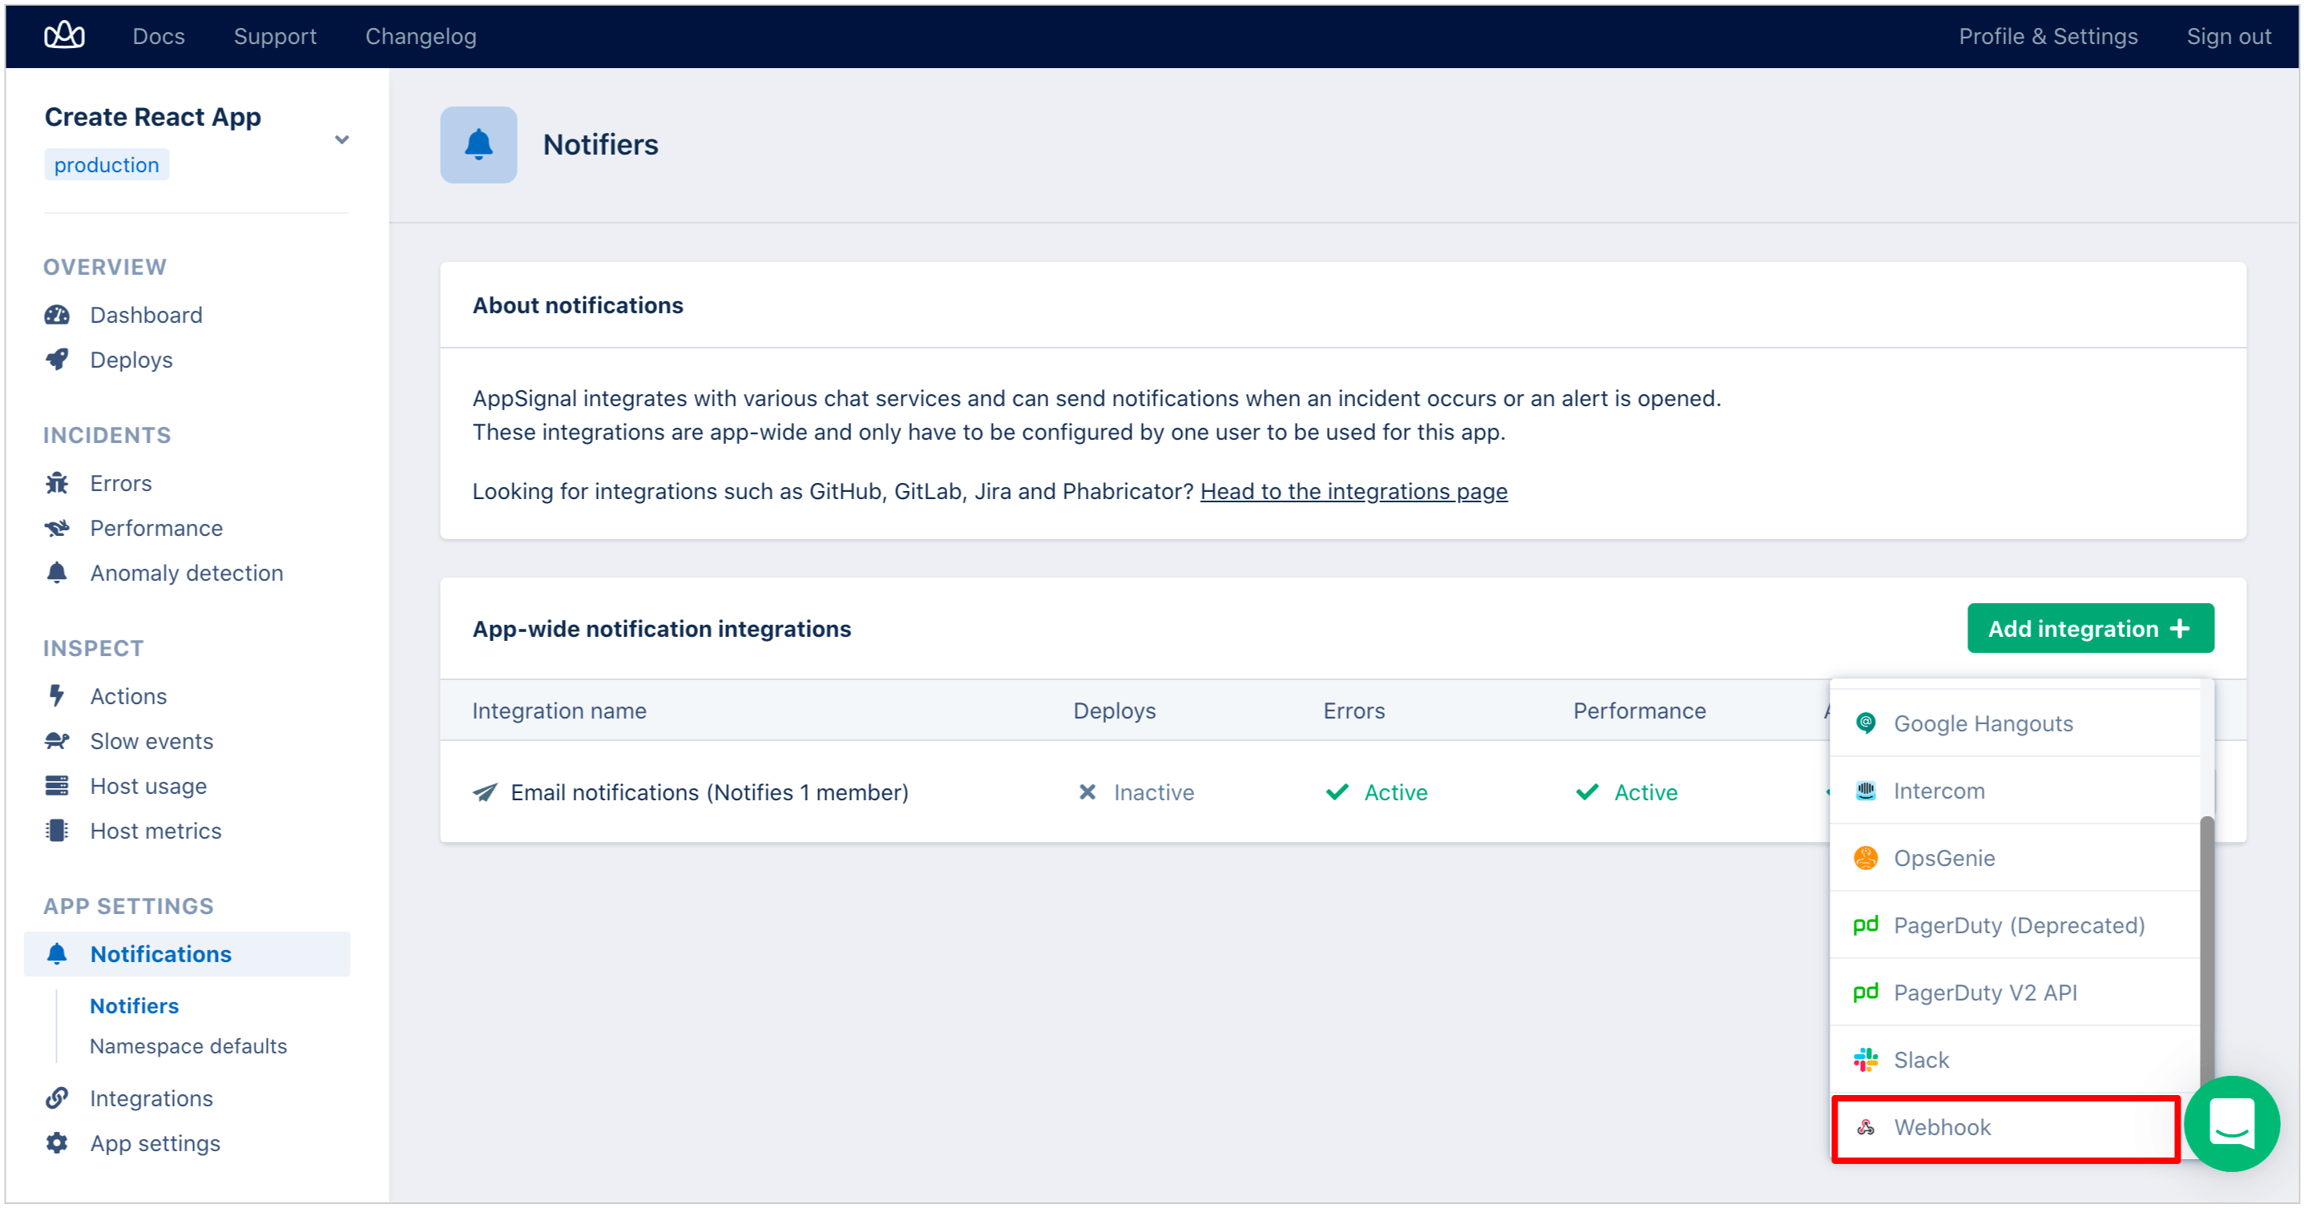Viewport: 2304px width, 1208px height.
Task: Select the Notifiers sub-item in sidebar
Action: coord(134,1006)
